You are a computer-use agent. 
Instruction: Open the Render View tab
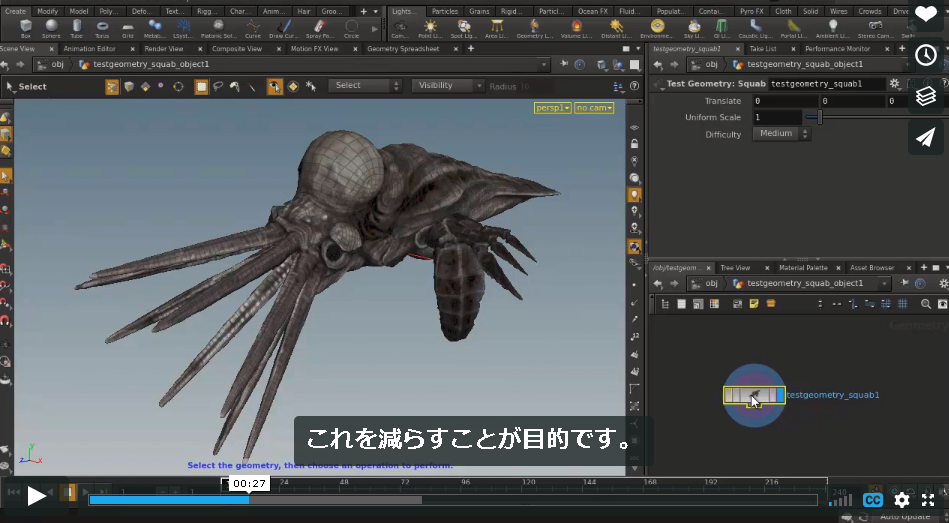click(163, 48)
